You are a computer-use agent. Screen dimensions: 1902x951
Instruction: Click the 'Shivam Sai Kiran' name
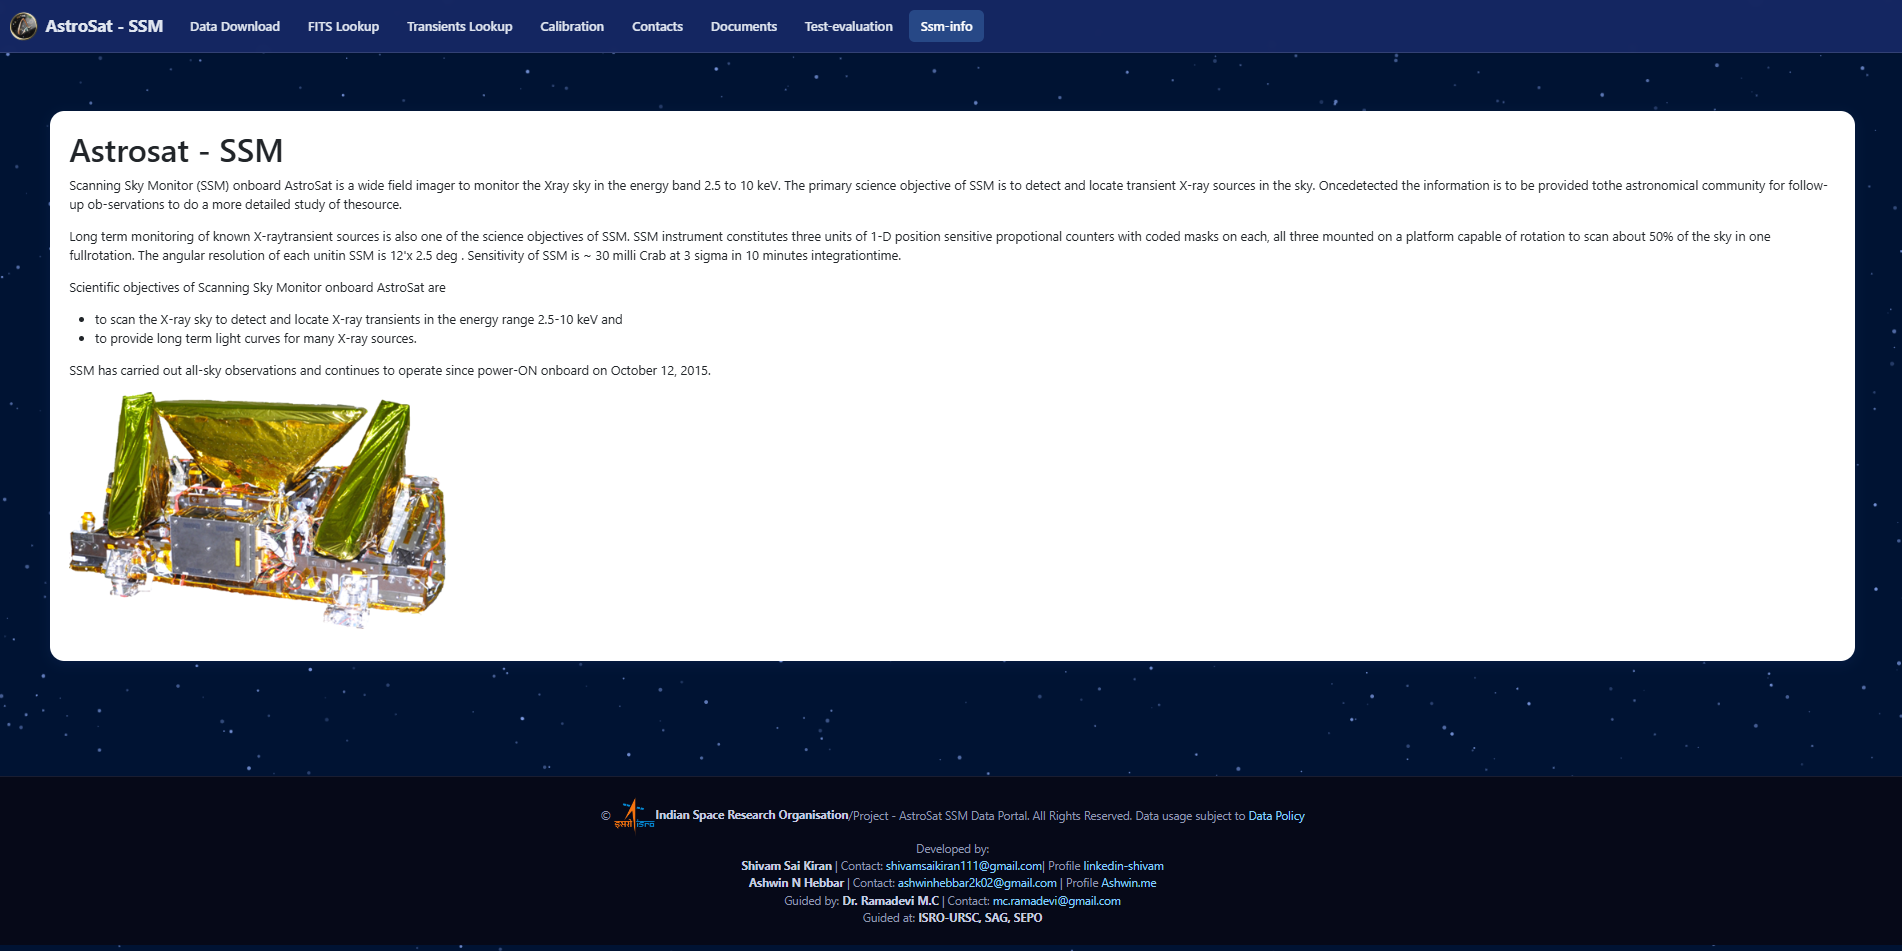pyautogui.click(x=786, y=866)
